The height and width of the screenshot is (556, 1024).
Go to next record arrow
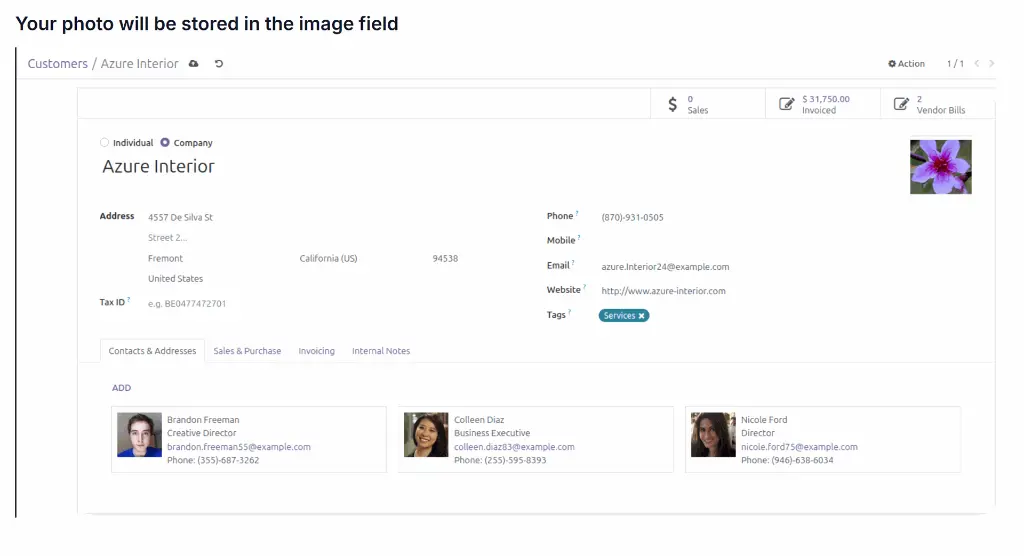tap(991, 64)
